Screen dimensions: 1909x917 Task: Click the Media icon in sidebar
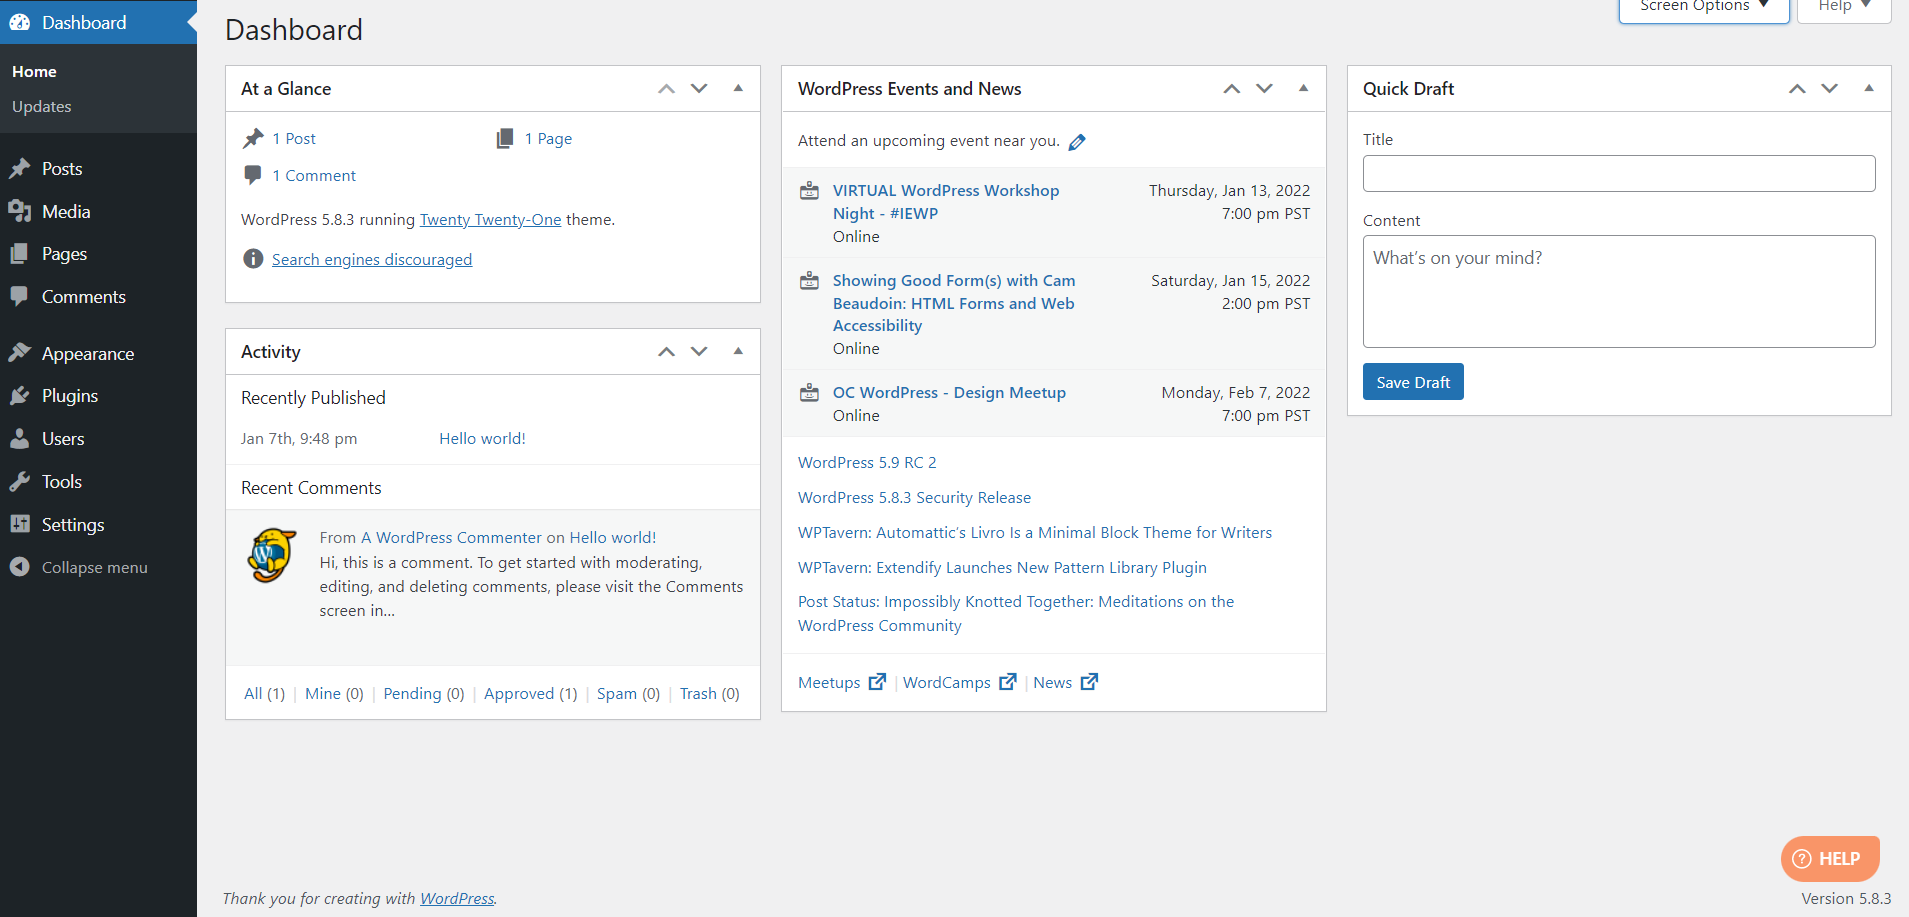[20, 211]
